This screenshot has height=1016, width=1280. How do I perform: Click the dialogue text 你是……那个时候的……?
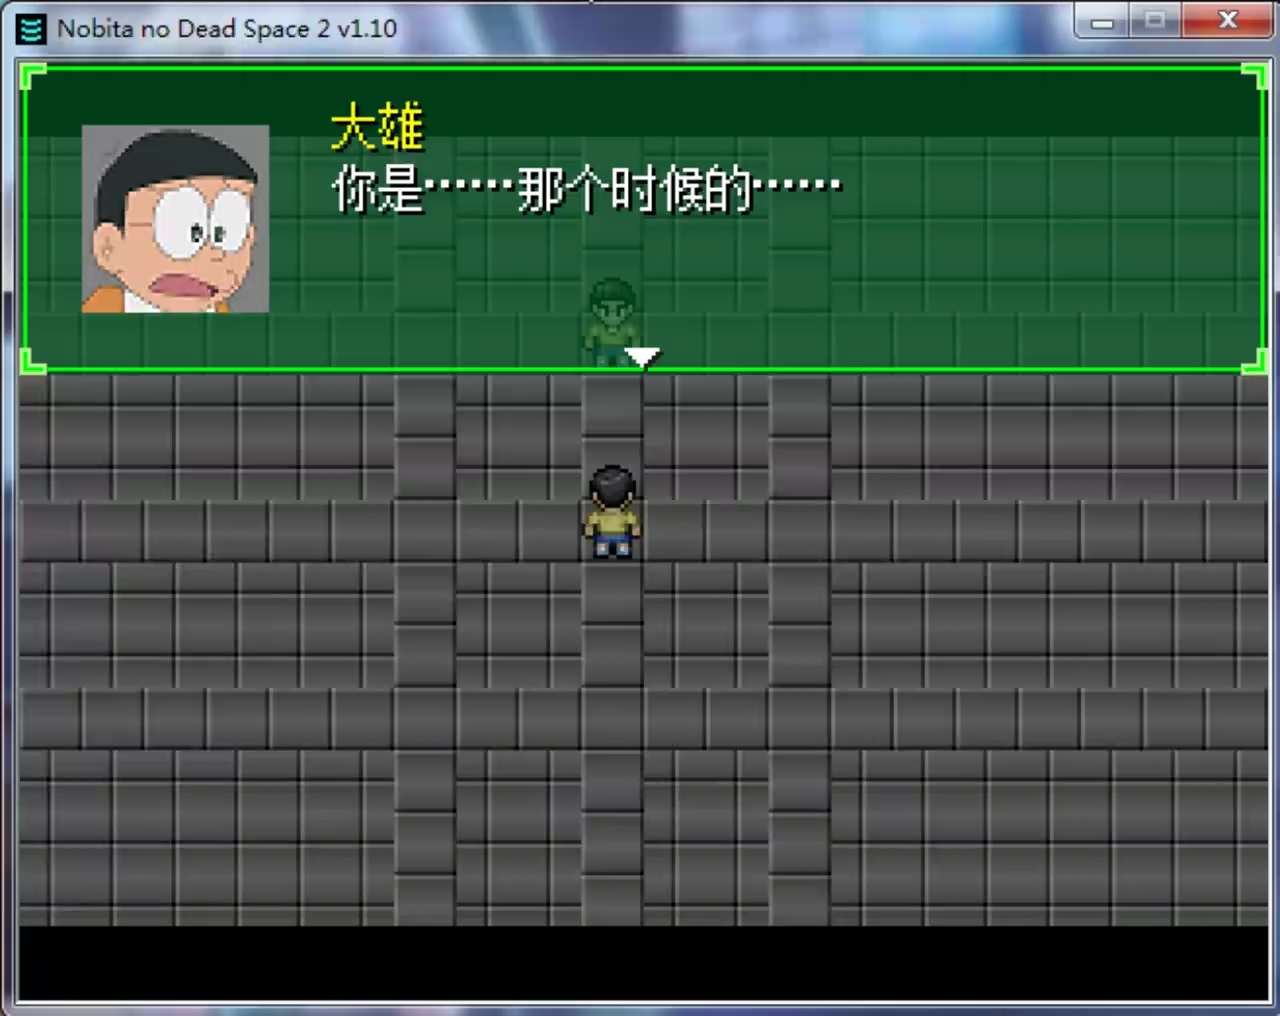click(x=587, y=189)
